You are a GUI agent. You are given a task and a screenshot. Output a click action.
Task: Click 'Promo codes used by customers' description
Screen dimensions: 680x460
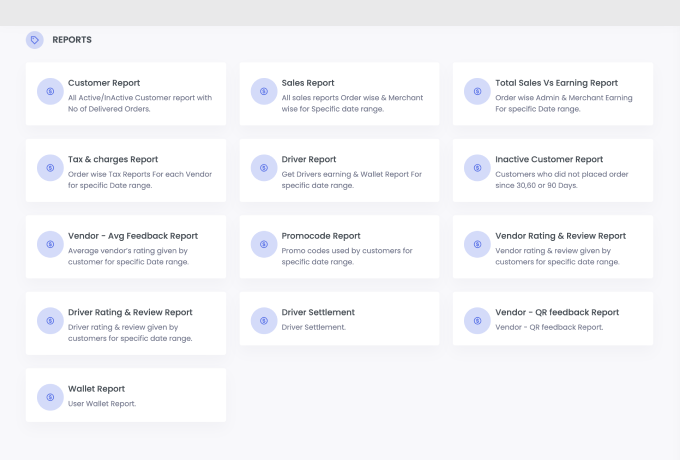click(347, 256)
